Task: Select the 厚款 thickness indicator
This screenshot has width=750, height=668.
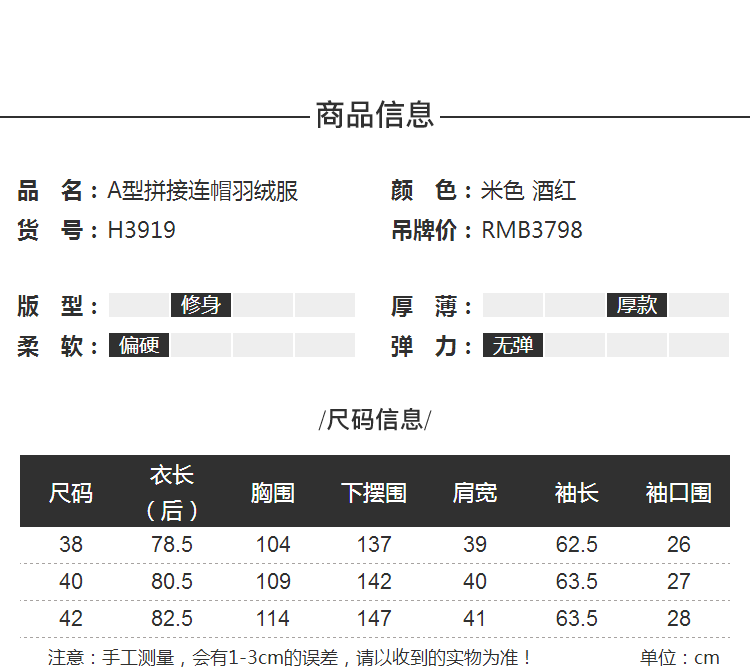Action: click(x=637, y=305)
